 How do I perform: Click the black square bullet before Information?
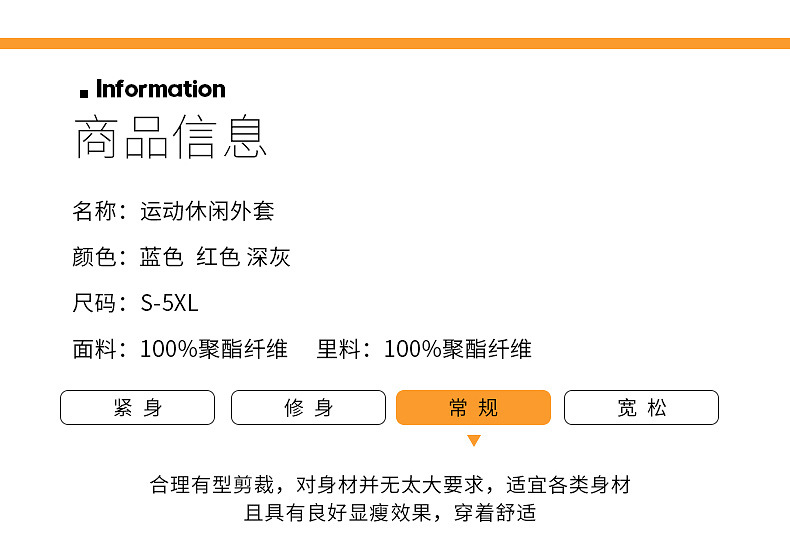[x=84, y=93]
